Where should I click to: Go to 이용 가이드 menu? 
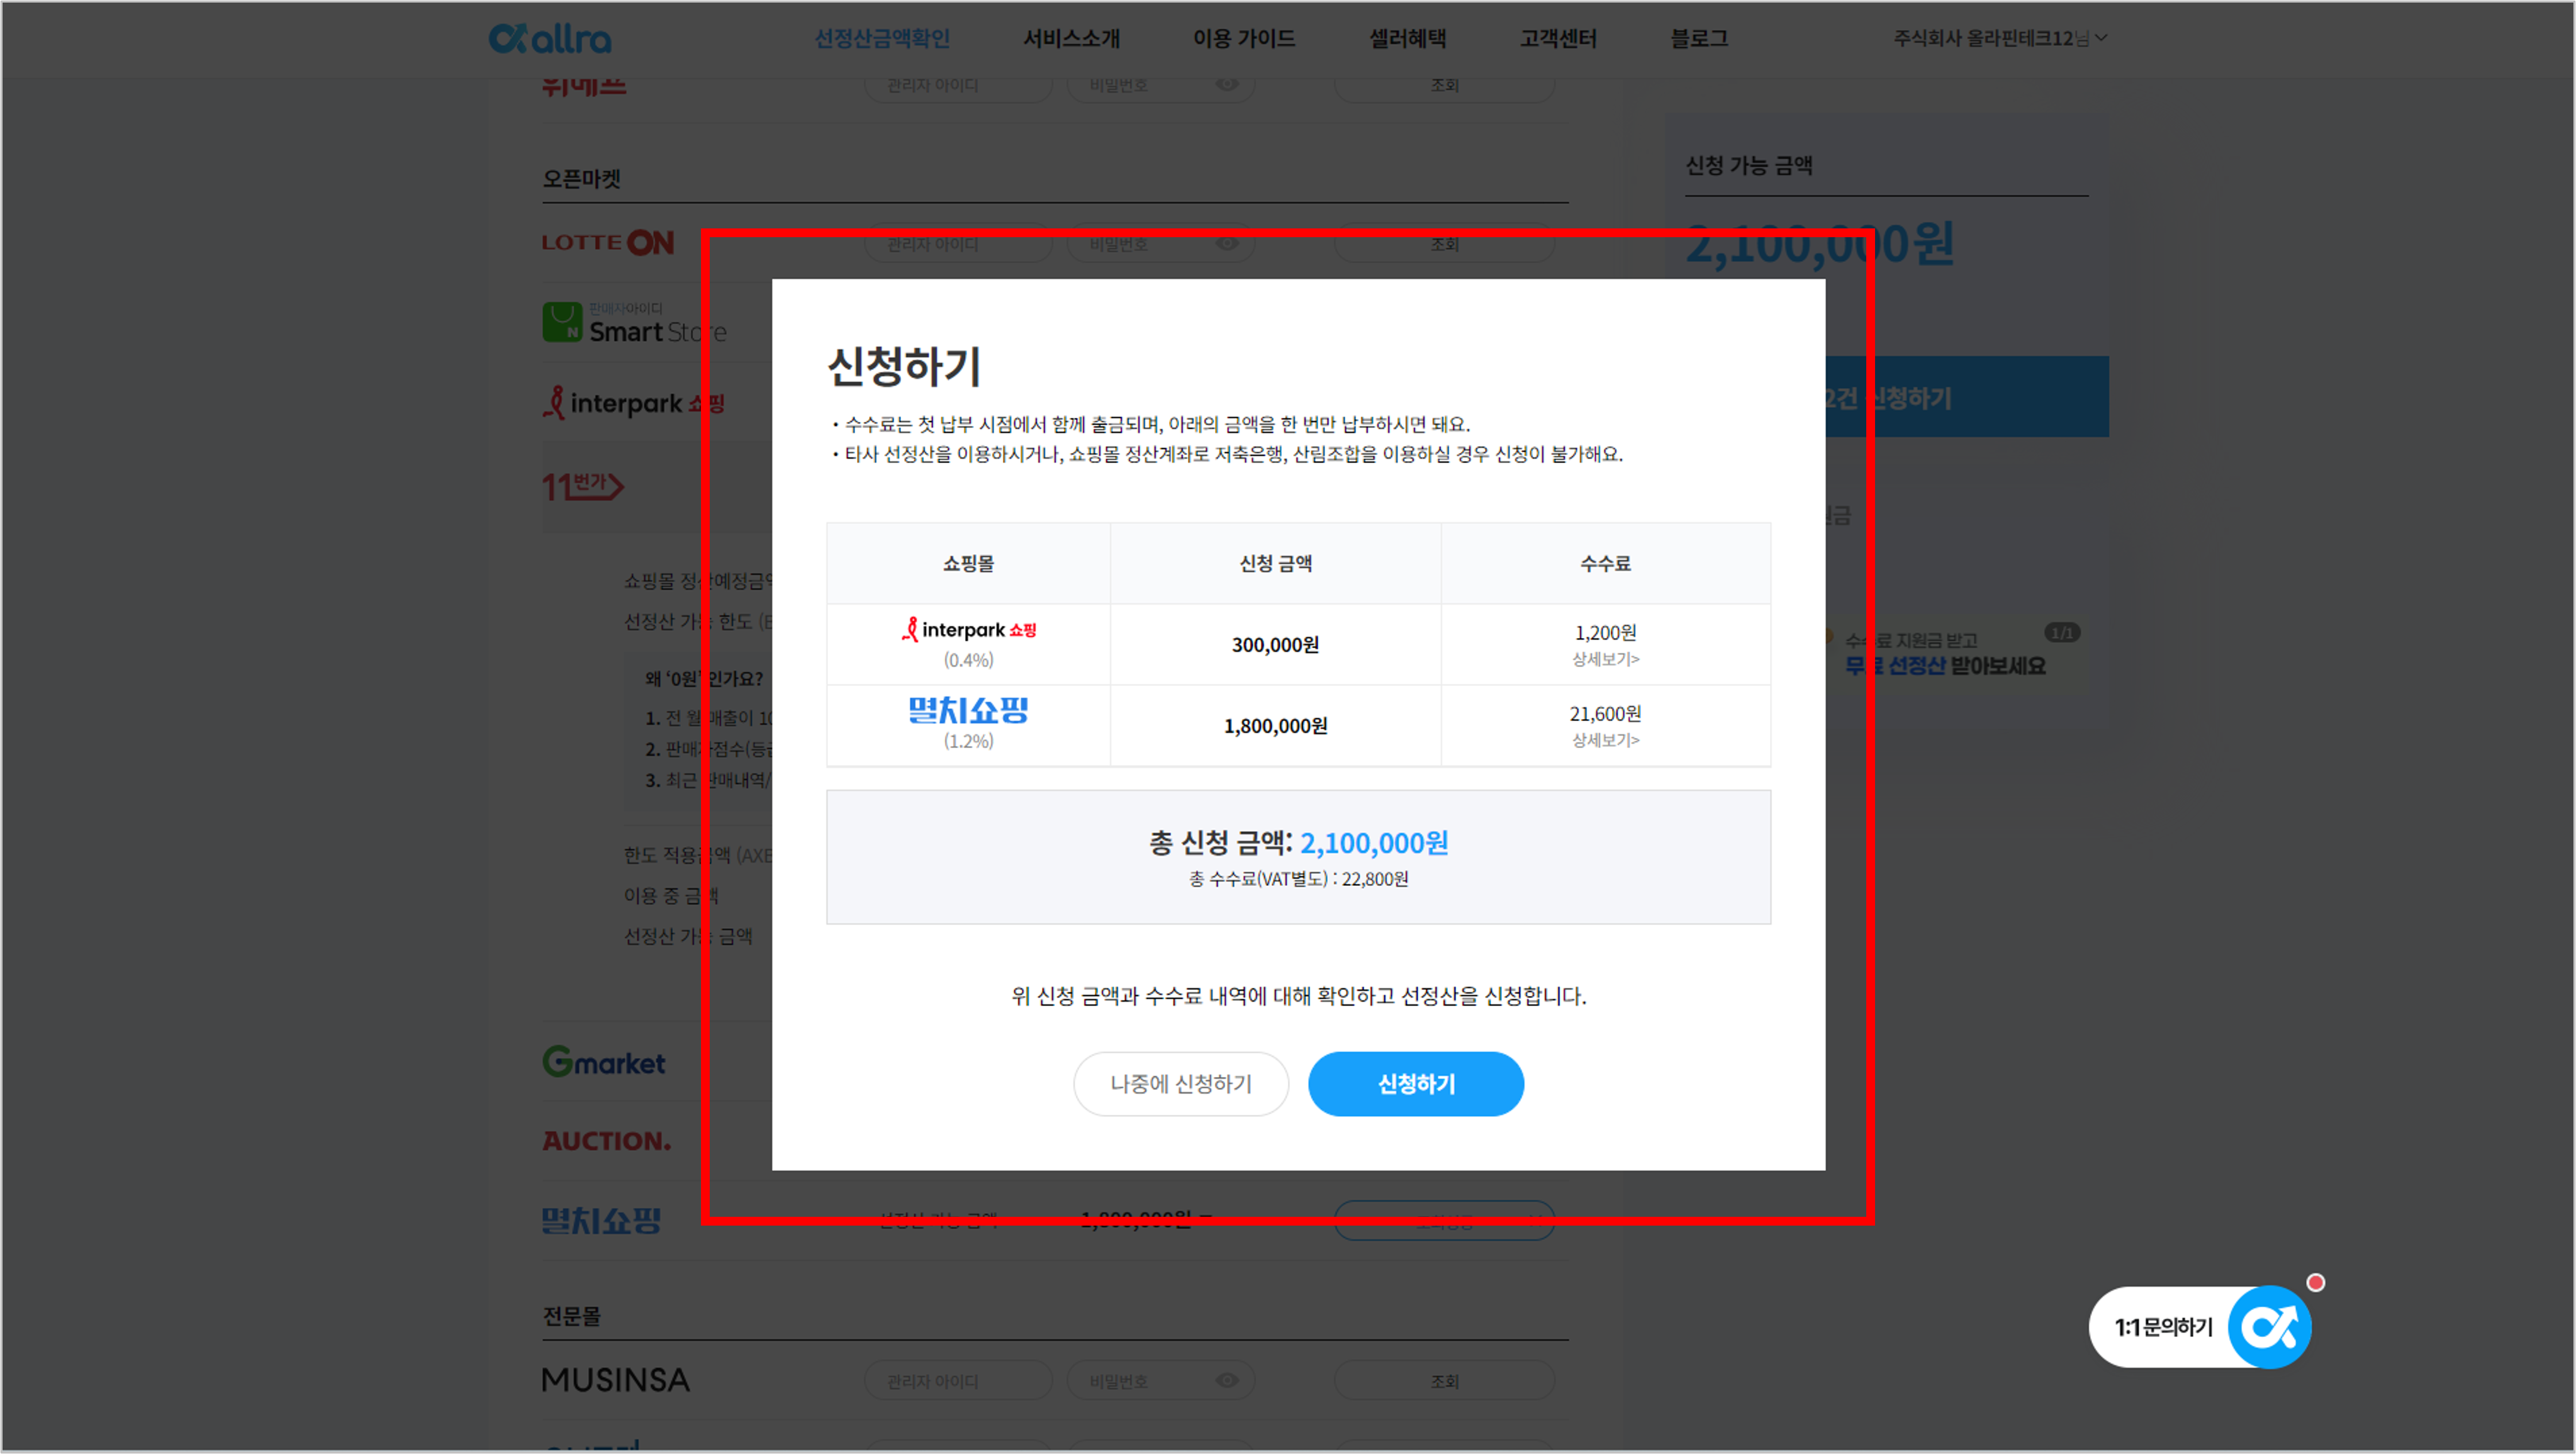coord(1244,38)
